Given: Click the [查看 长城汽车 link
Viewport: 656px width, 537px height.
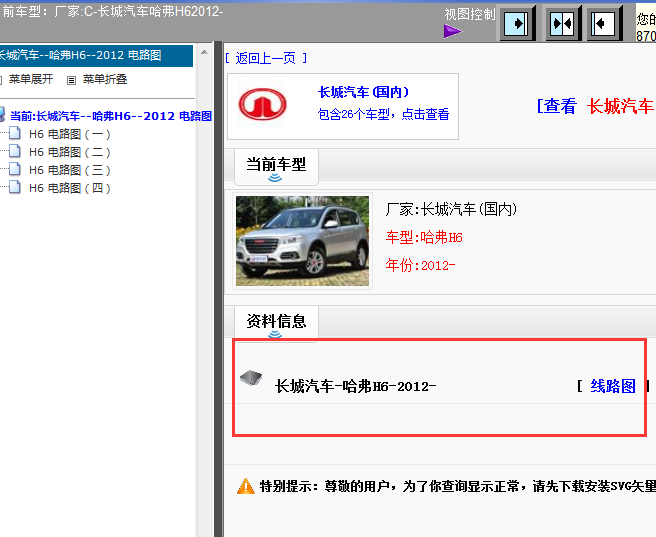Looking at the screenshot, I should point(595,106).
